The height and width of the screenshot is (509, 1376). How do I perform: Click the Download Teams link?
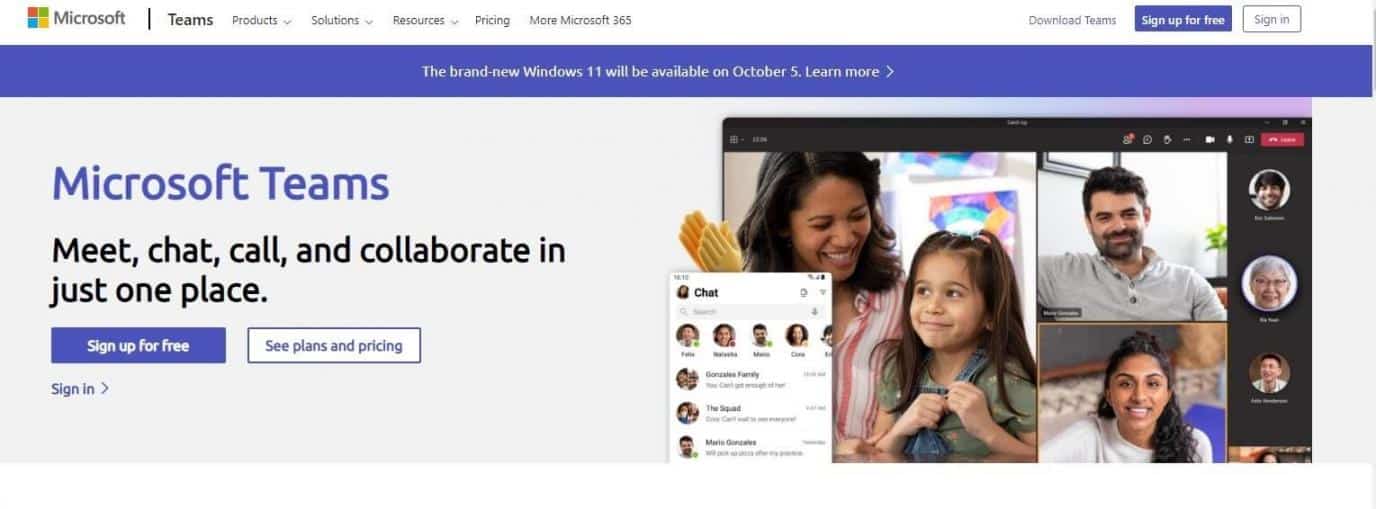pyautogui.click(x=1072, y=20)
